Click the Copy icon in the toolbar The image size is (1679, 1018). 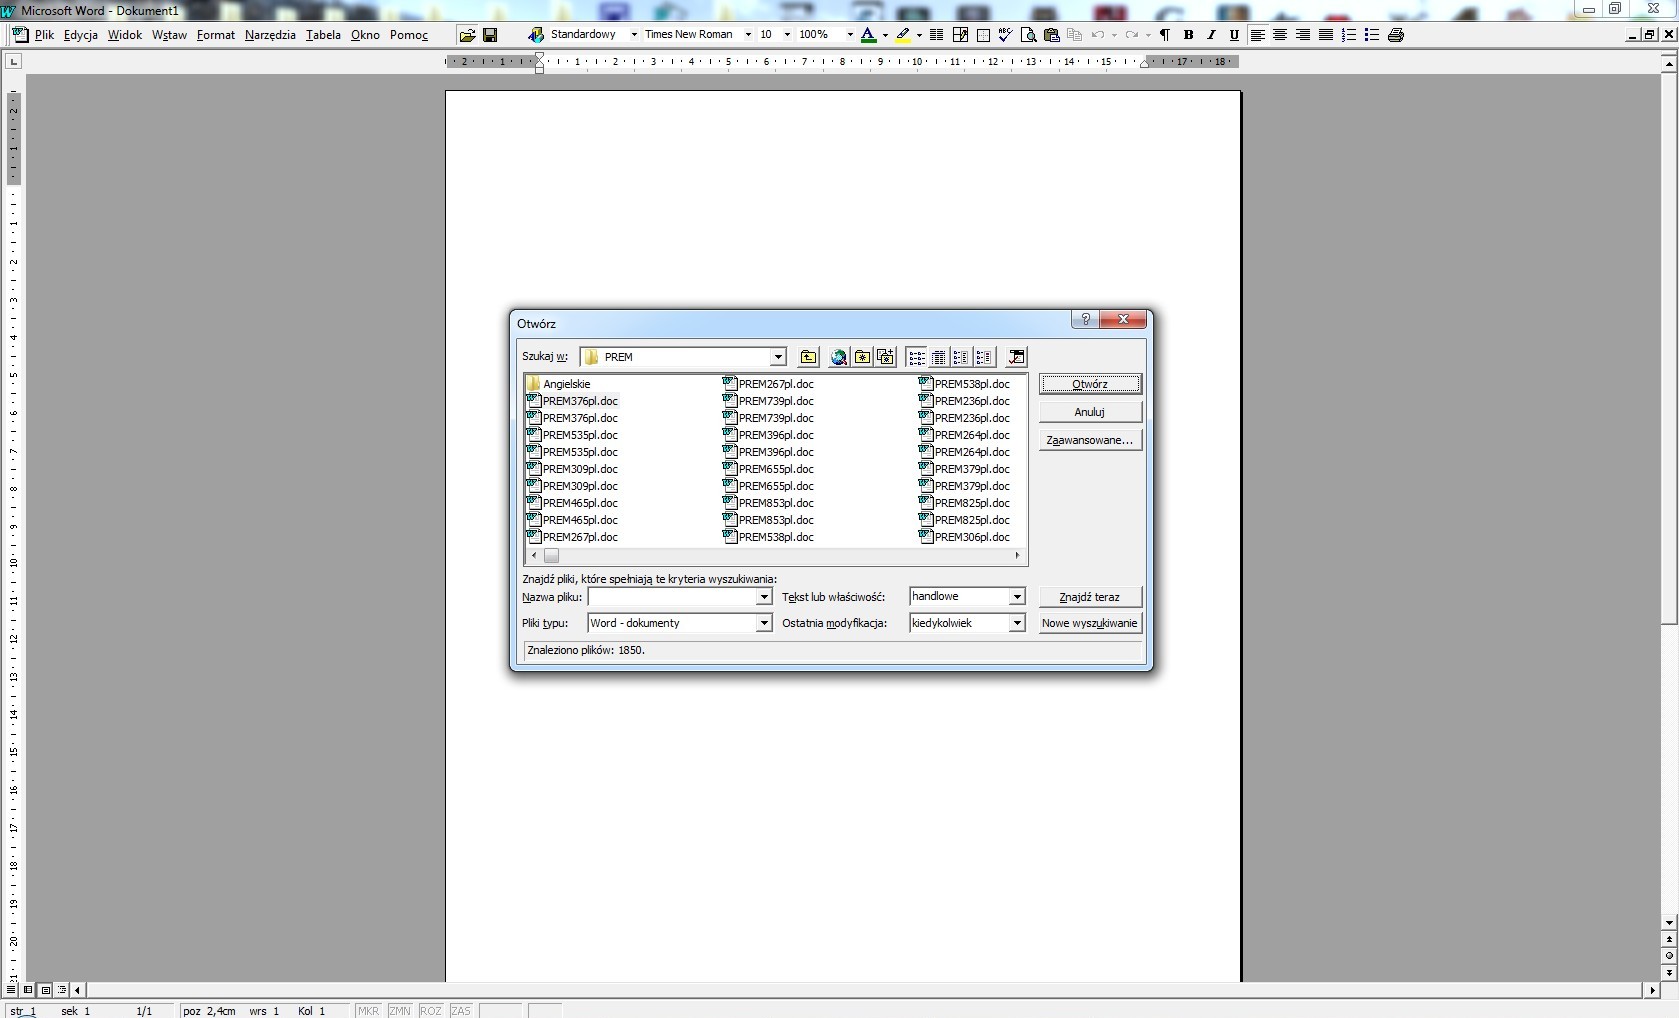click(1075, 35)
